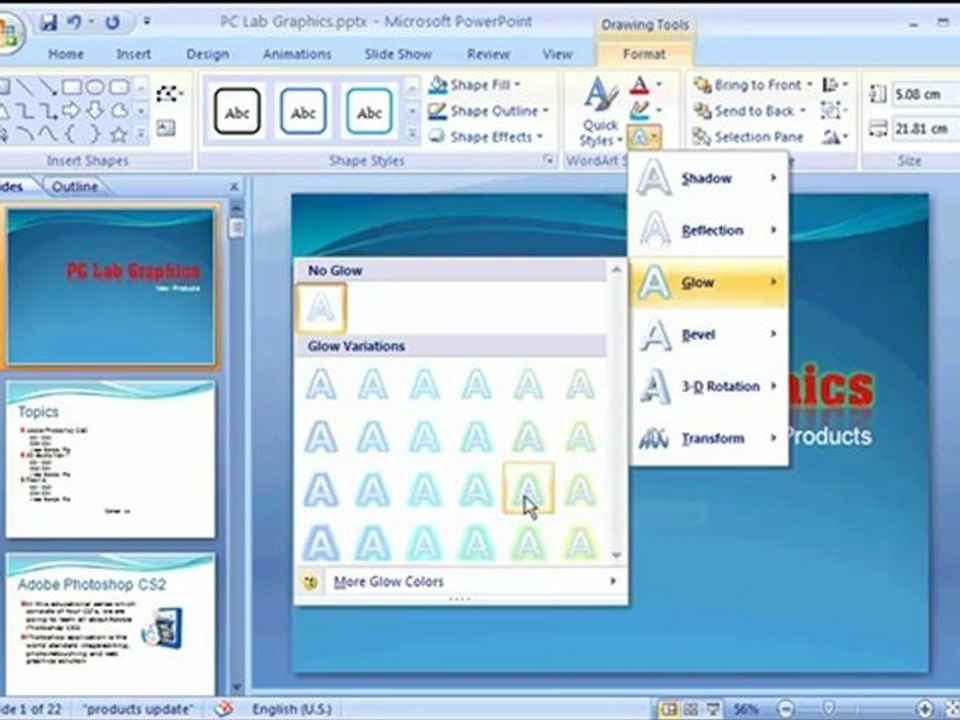Viewport: 960px width, 720px height.
Task: Click the Format tab under Drawing Tools
Action: [x=643, y=54]
